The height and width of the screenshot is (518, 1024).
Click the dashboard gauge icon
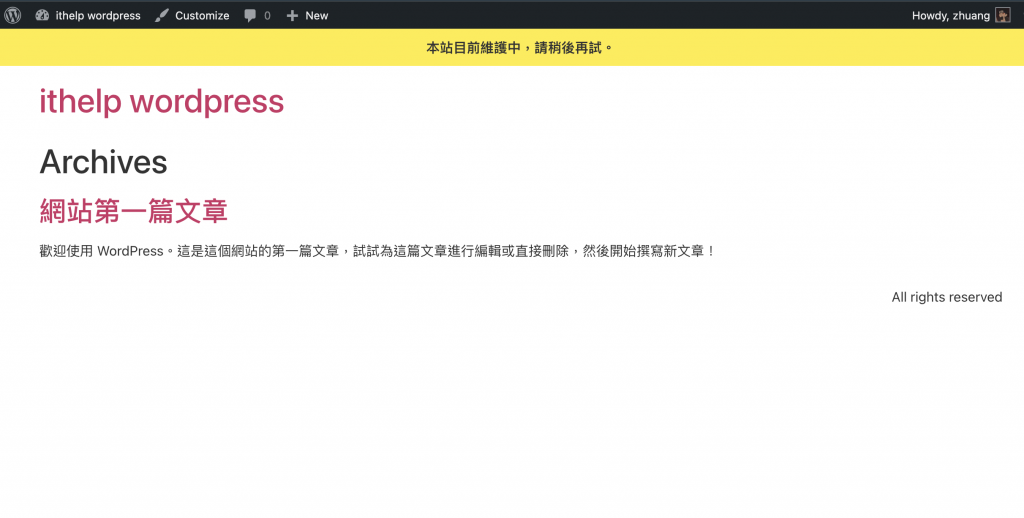pos(42,15)
